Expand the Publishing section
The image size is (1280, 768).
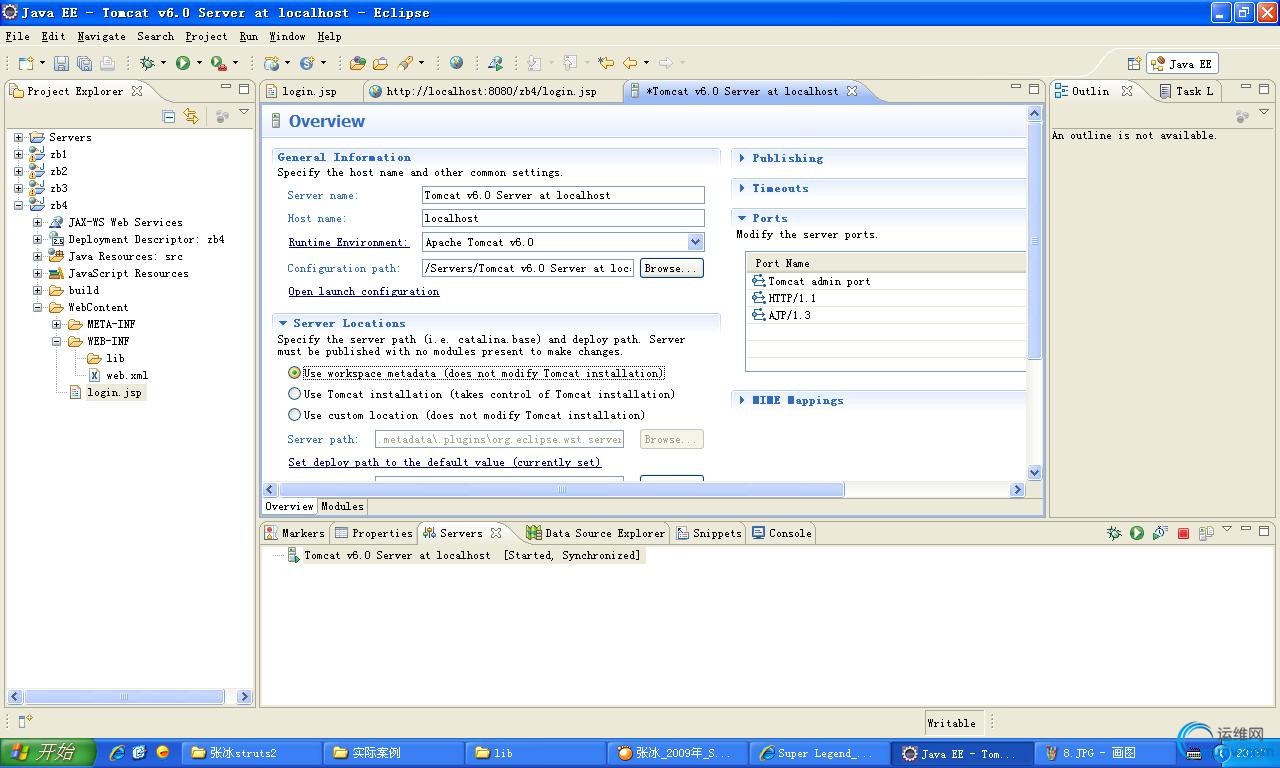tap(742, 158)
